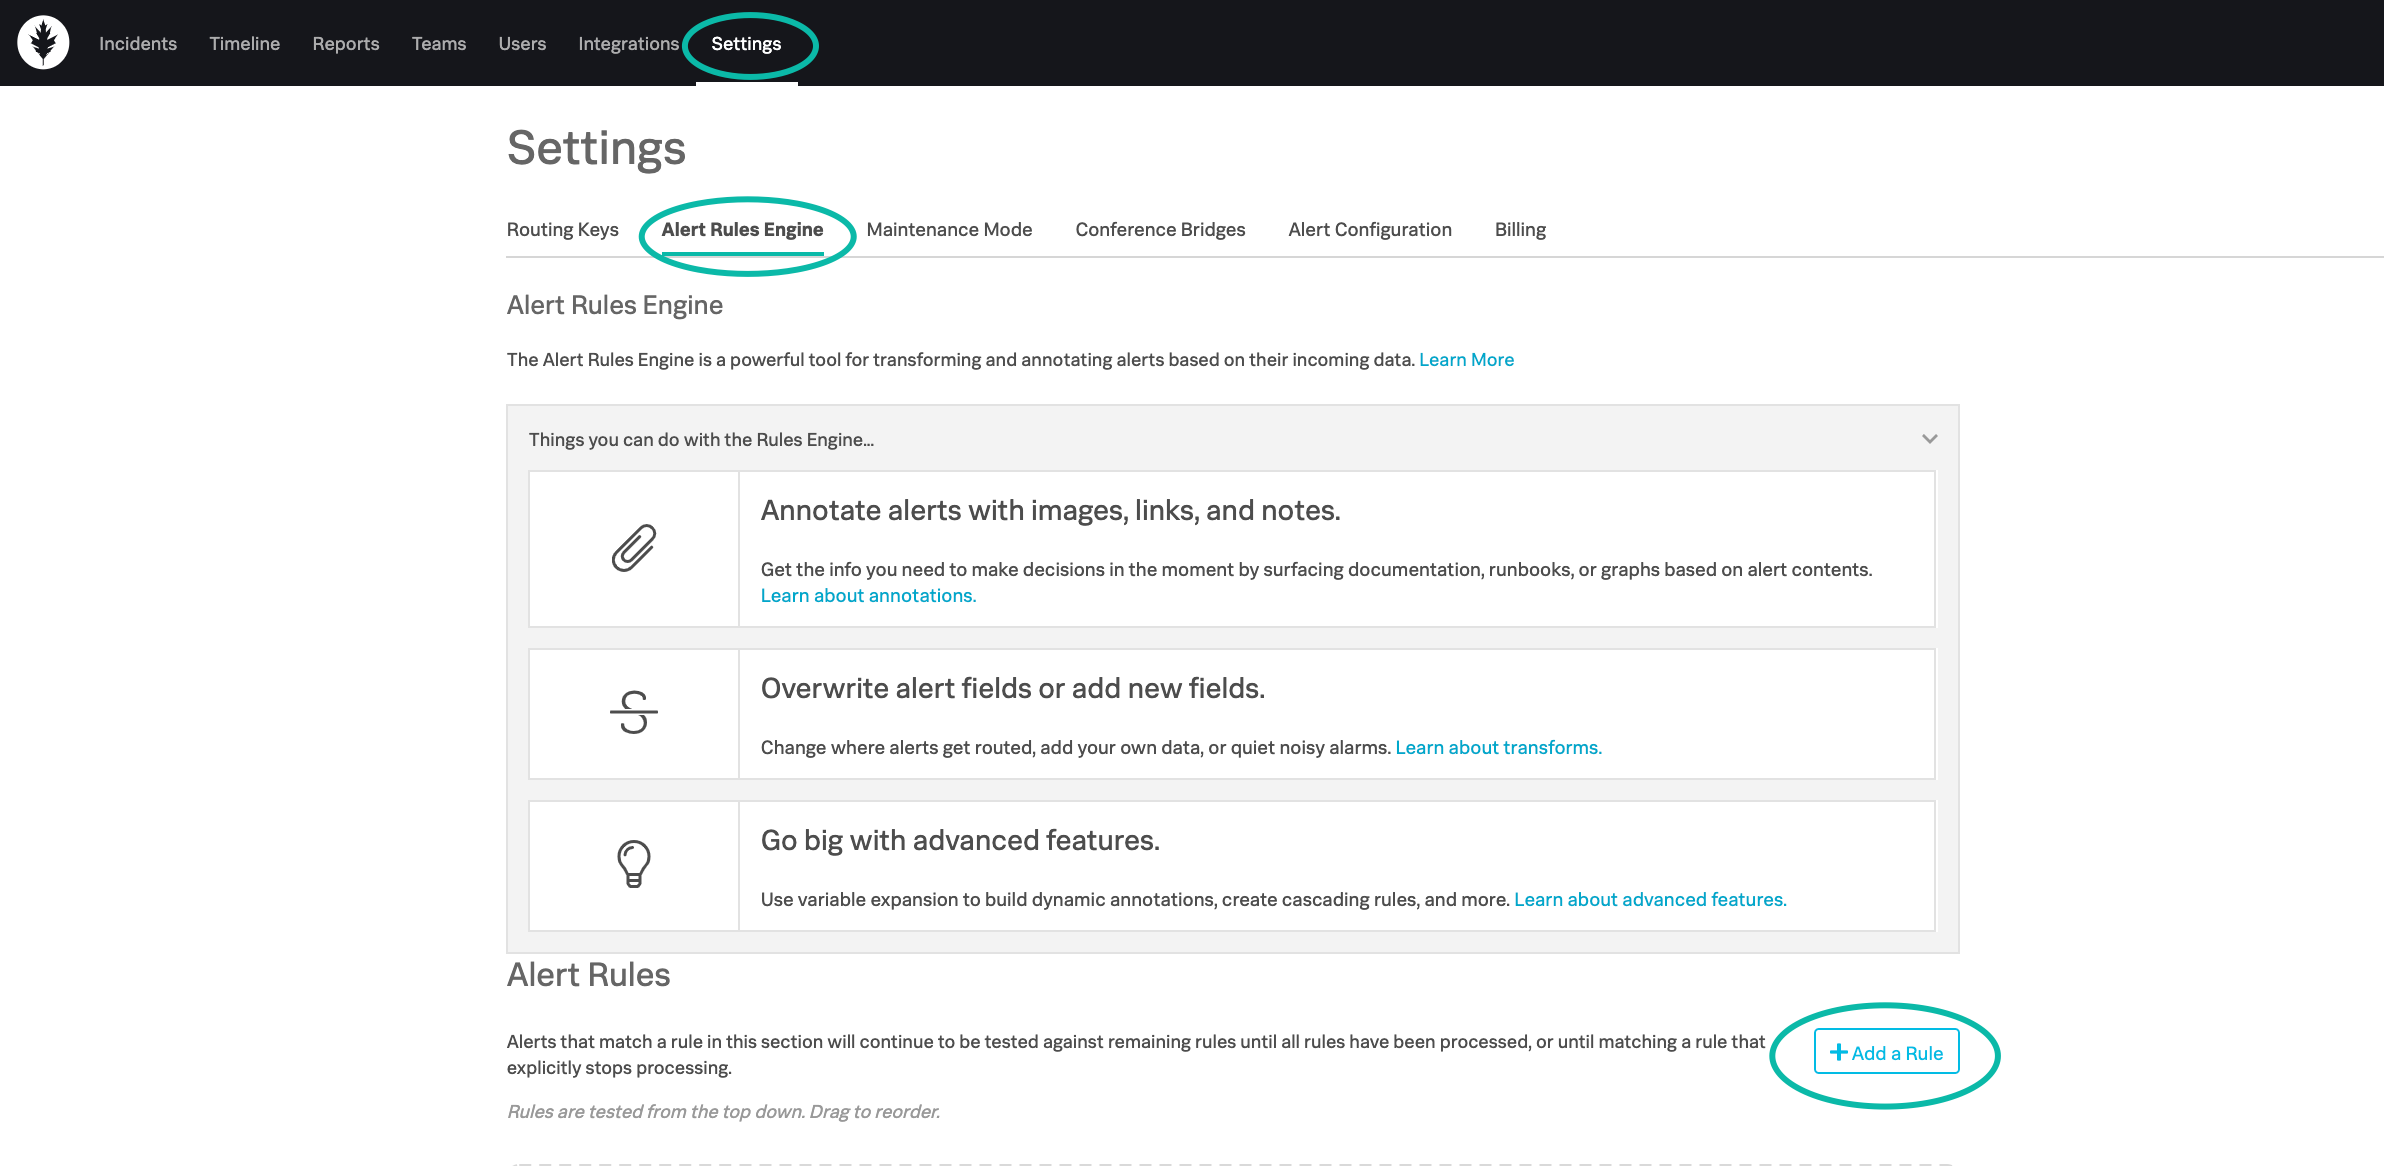Open the Alert Configuration tab
The width and height of the screenshot is (2384, 1166).
coord(1369,229)
